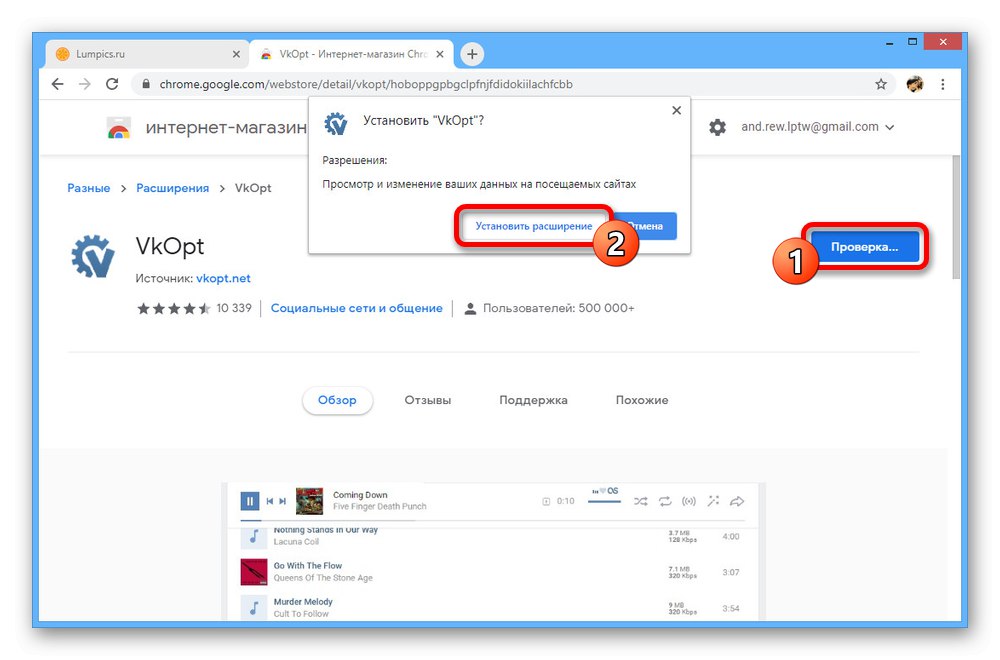Click the Отмена button in the dialog

pos(644,226)
